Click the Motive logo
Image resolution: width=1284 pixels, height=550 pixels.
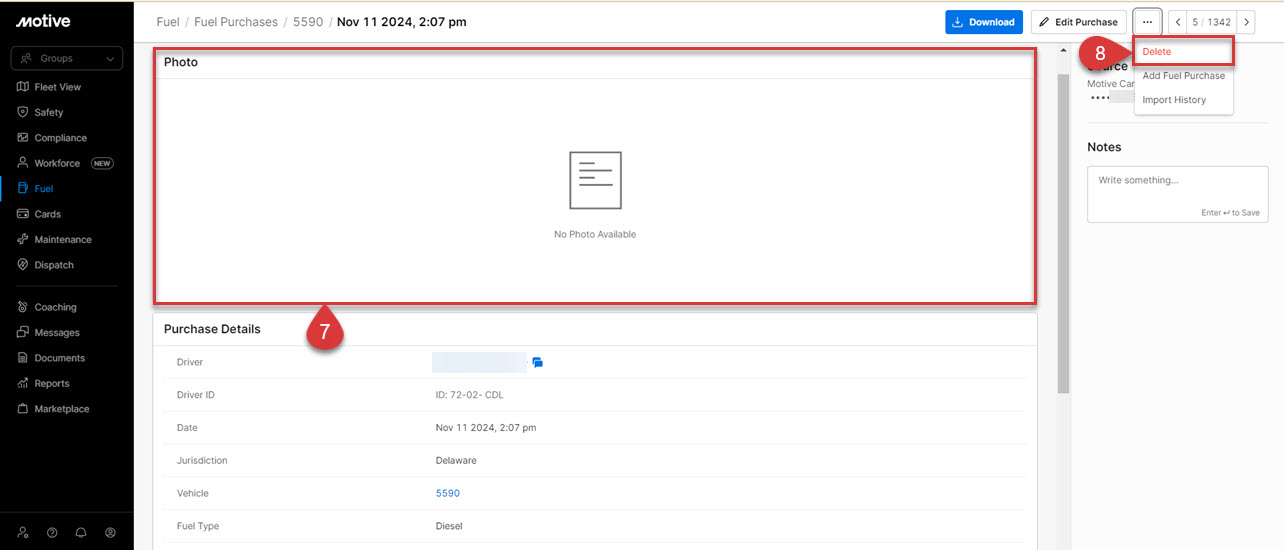pos(43,21)
